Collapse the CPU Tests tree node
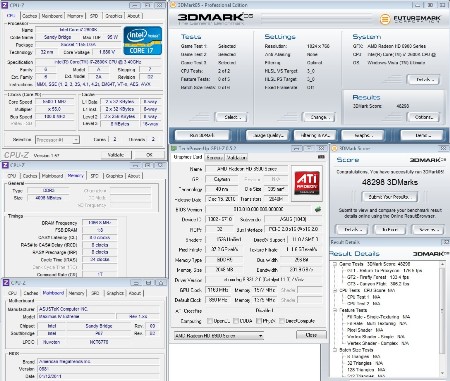 (x=335, y=290)
